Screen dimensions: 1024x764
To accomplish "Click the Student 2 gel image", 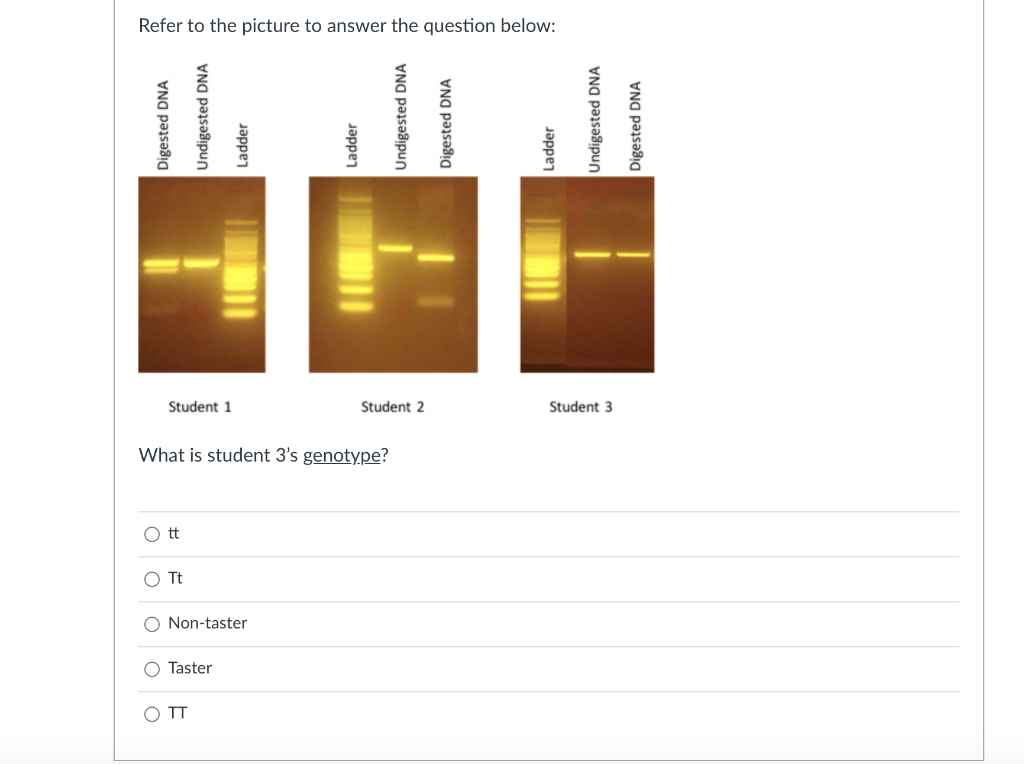I will coord(393,274).
